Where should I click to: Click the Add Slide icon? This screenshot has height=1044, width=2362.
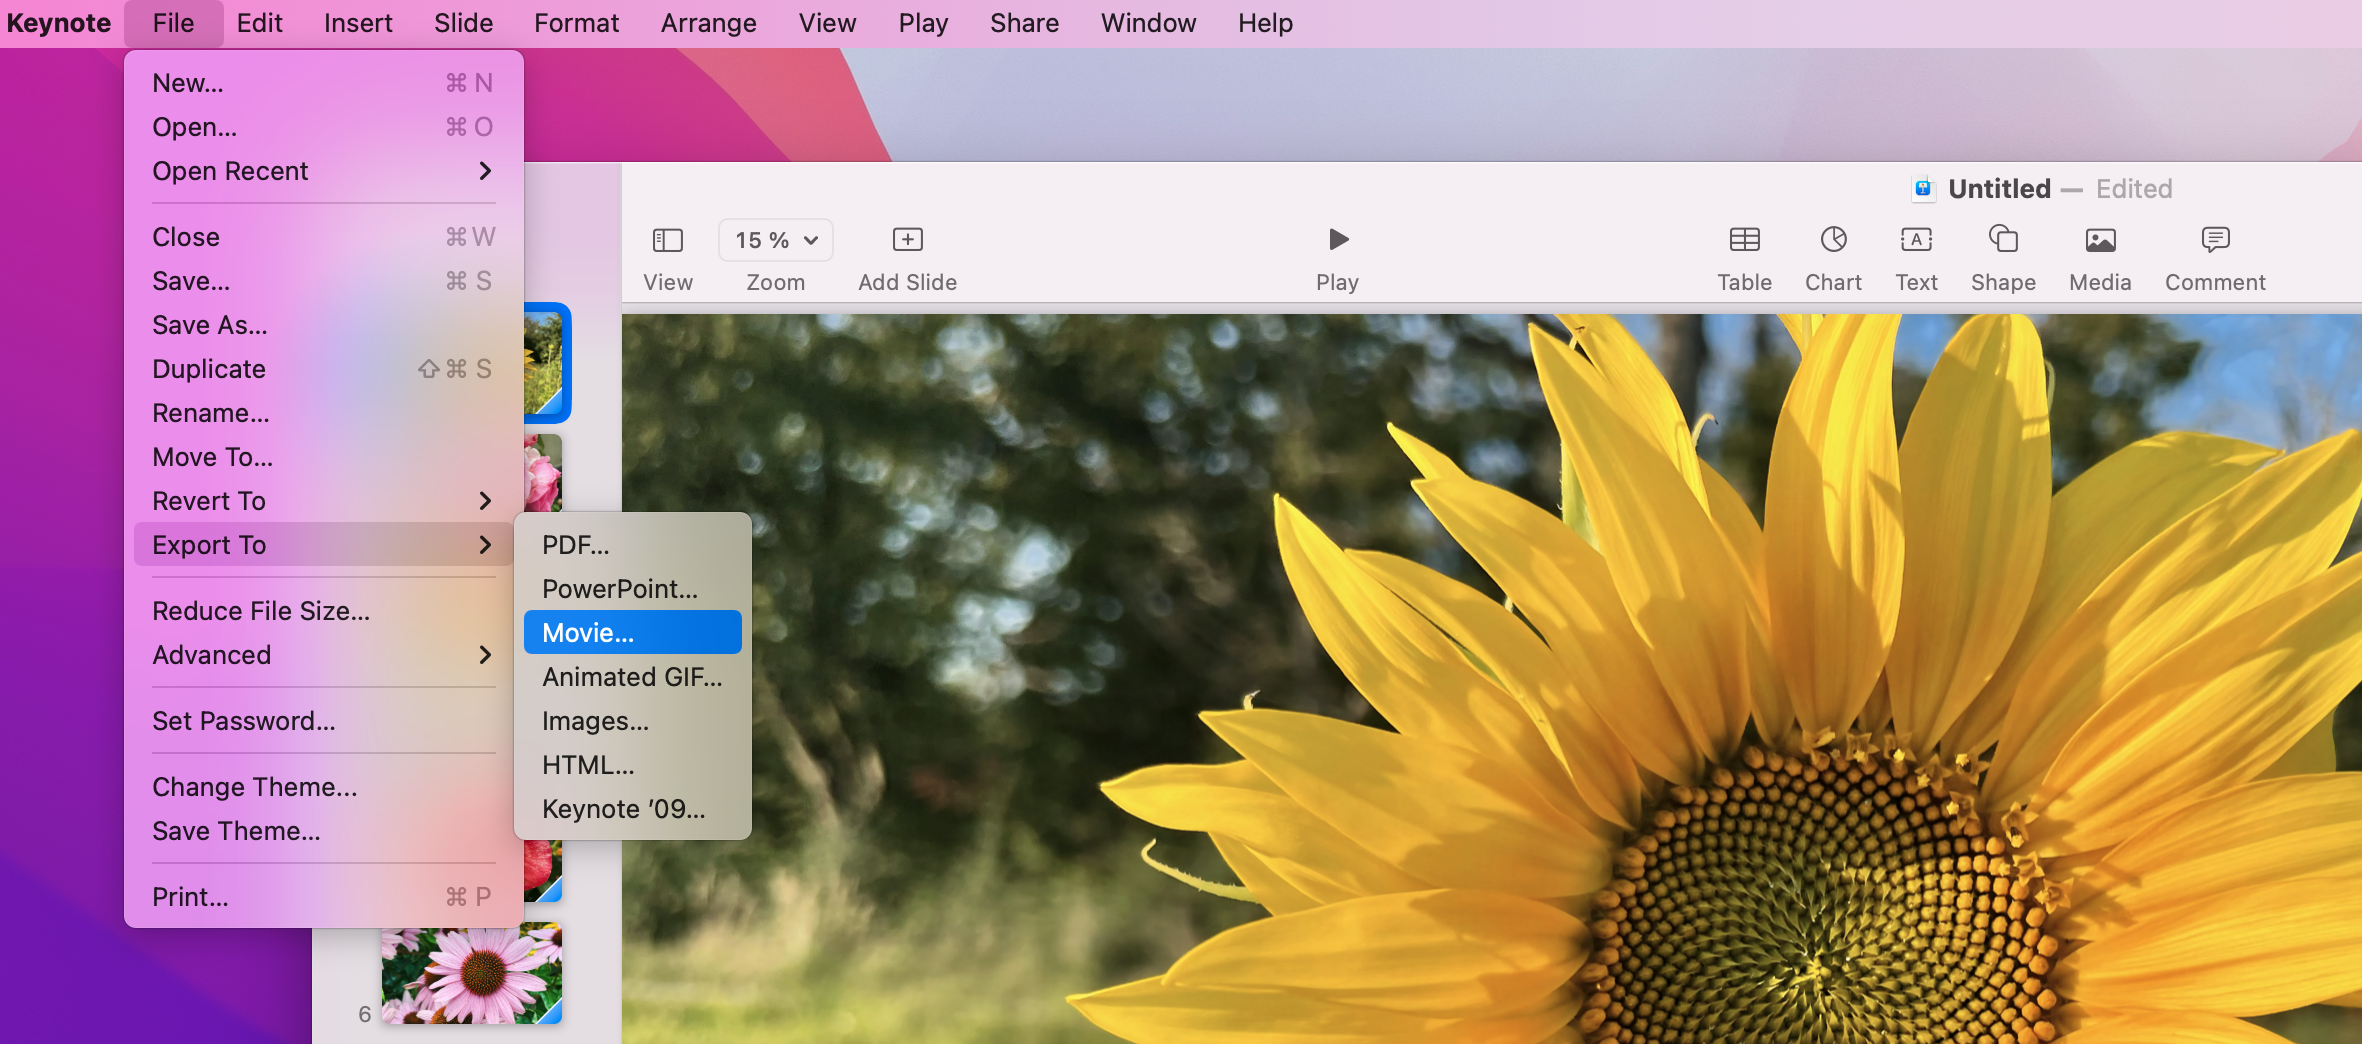[907, 240]
